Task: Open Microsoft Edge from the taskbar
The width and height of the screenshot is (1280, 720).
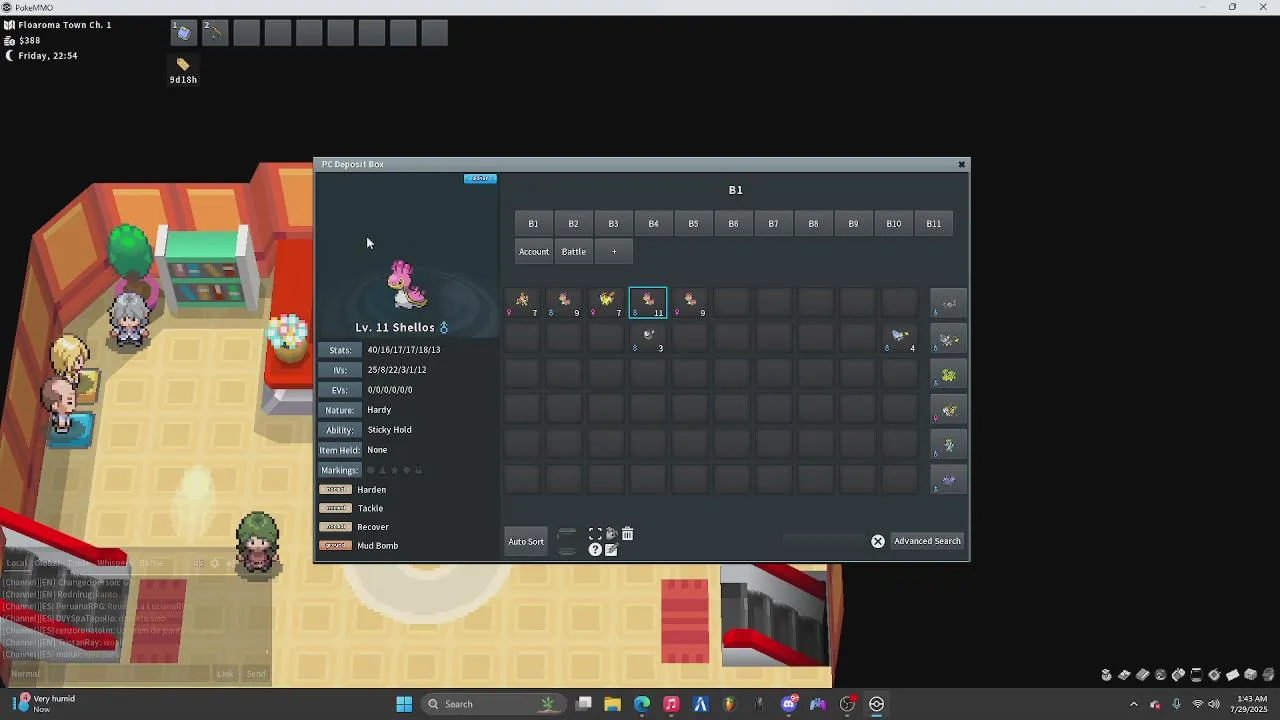Action: pyautogui.click(x=642, y=704)
